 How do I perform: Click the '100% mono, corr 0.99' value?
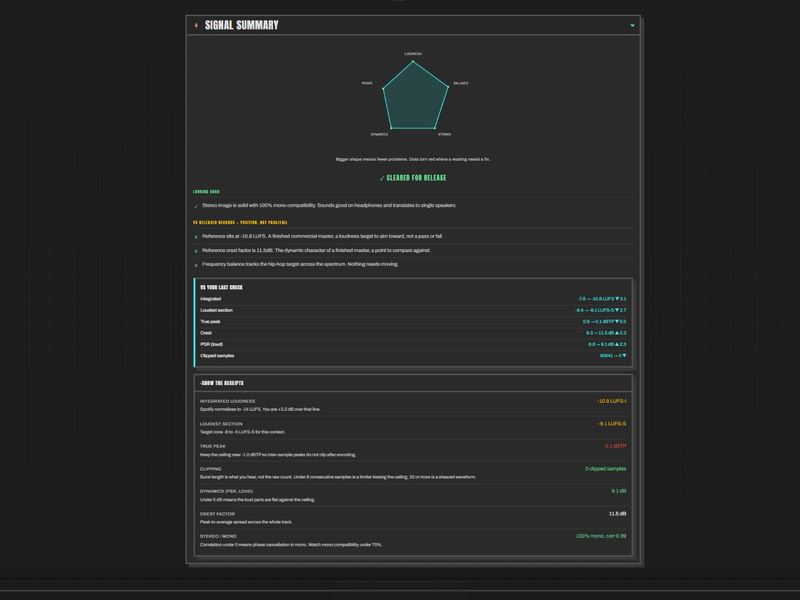pos(601,536)
